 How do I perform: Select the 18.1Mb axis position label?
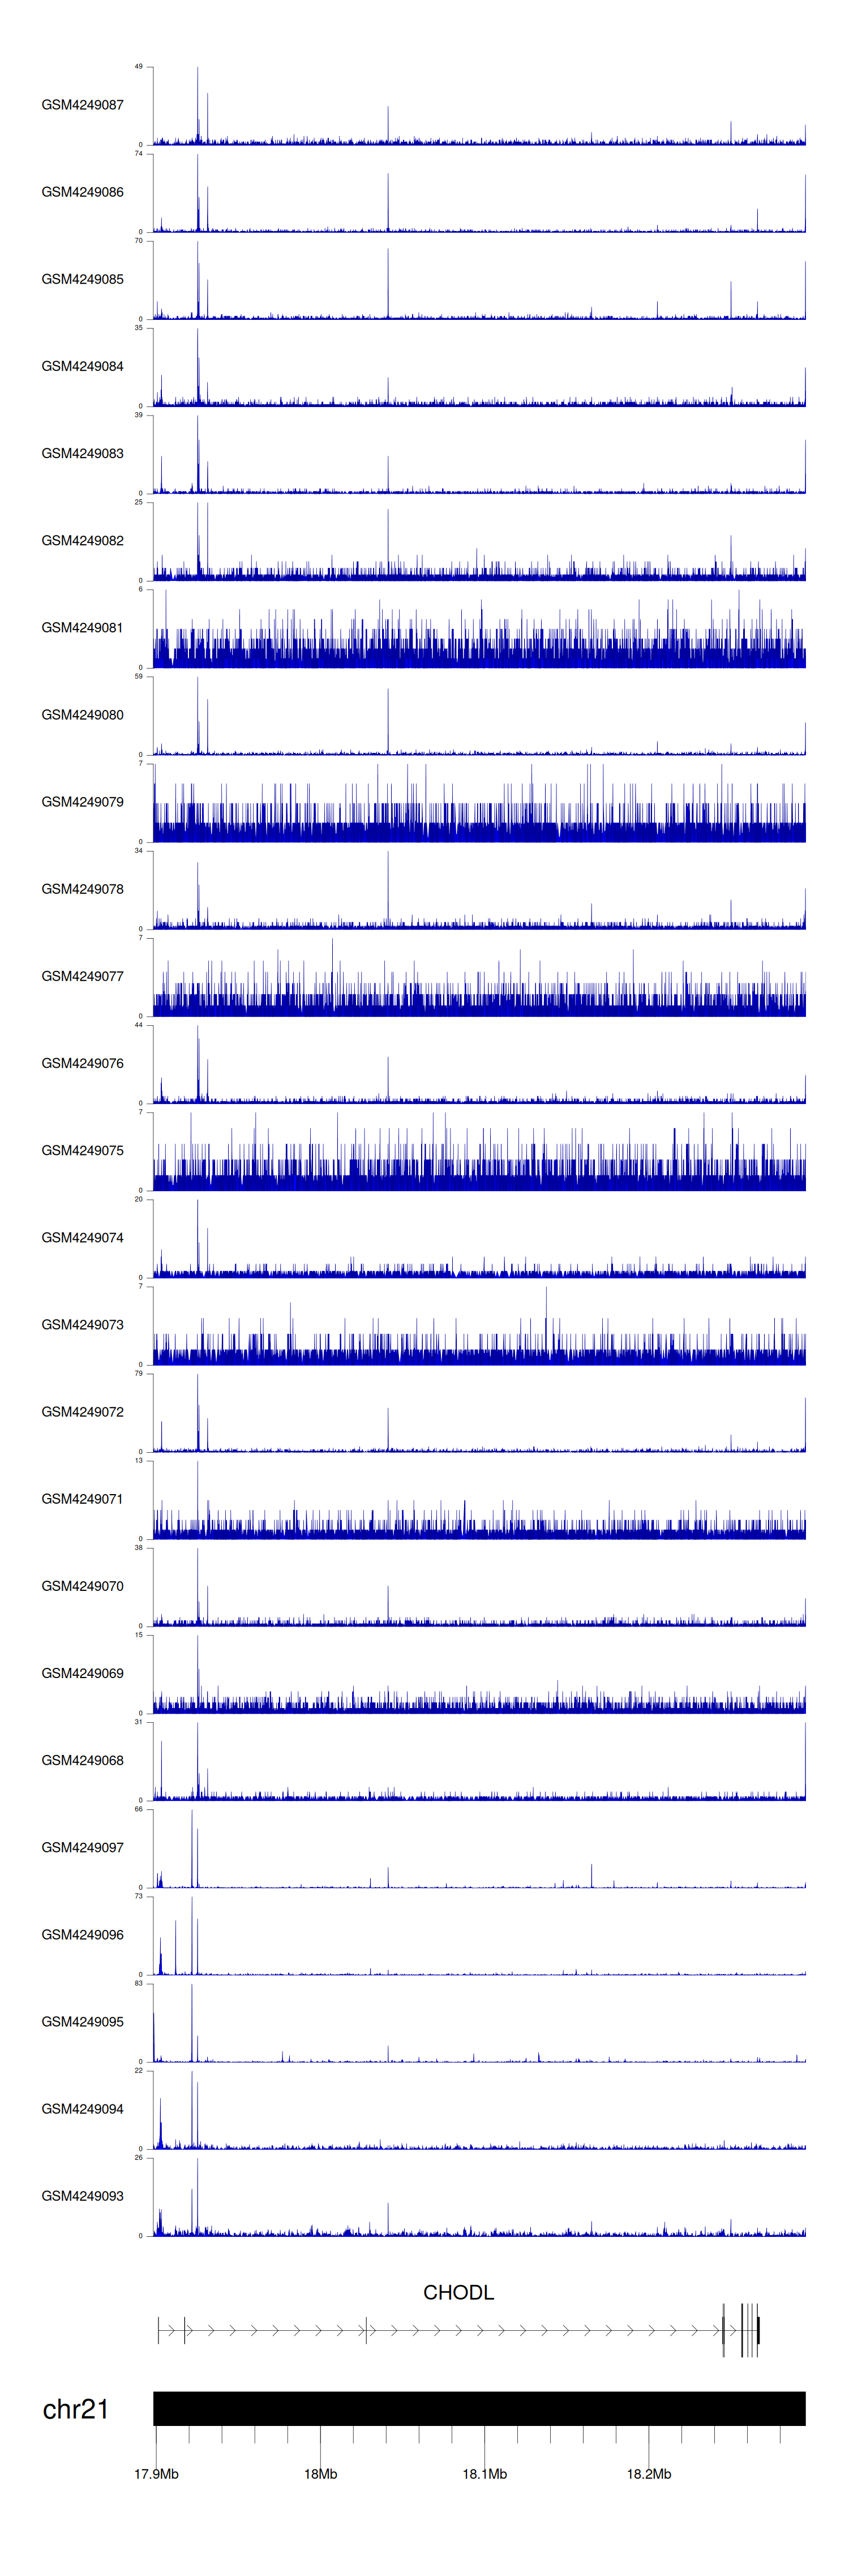click(x=484, y=2474)
